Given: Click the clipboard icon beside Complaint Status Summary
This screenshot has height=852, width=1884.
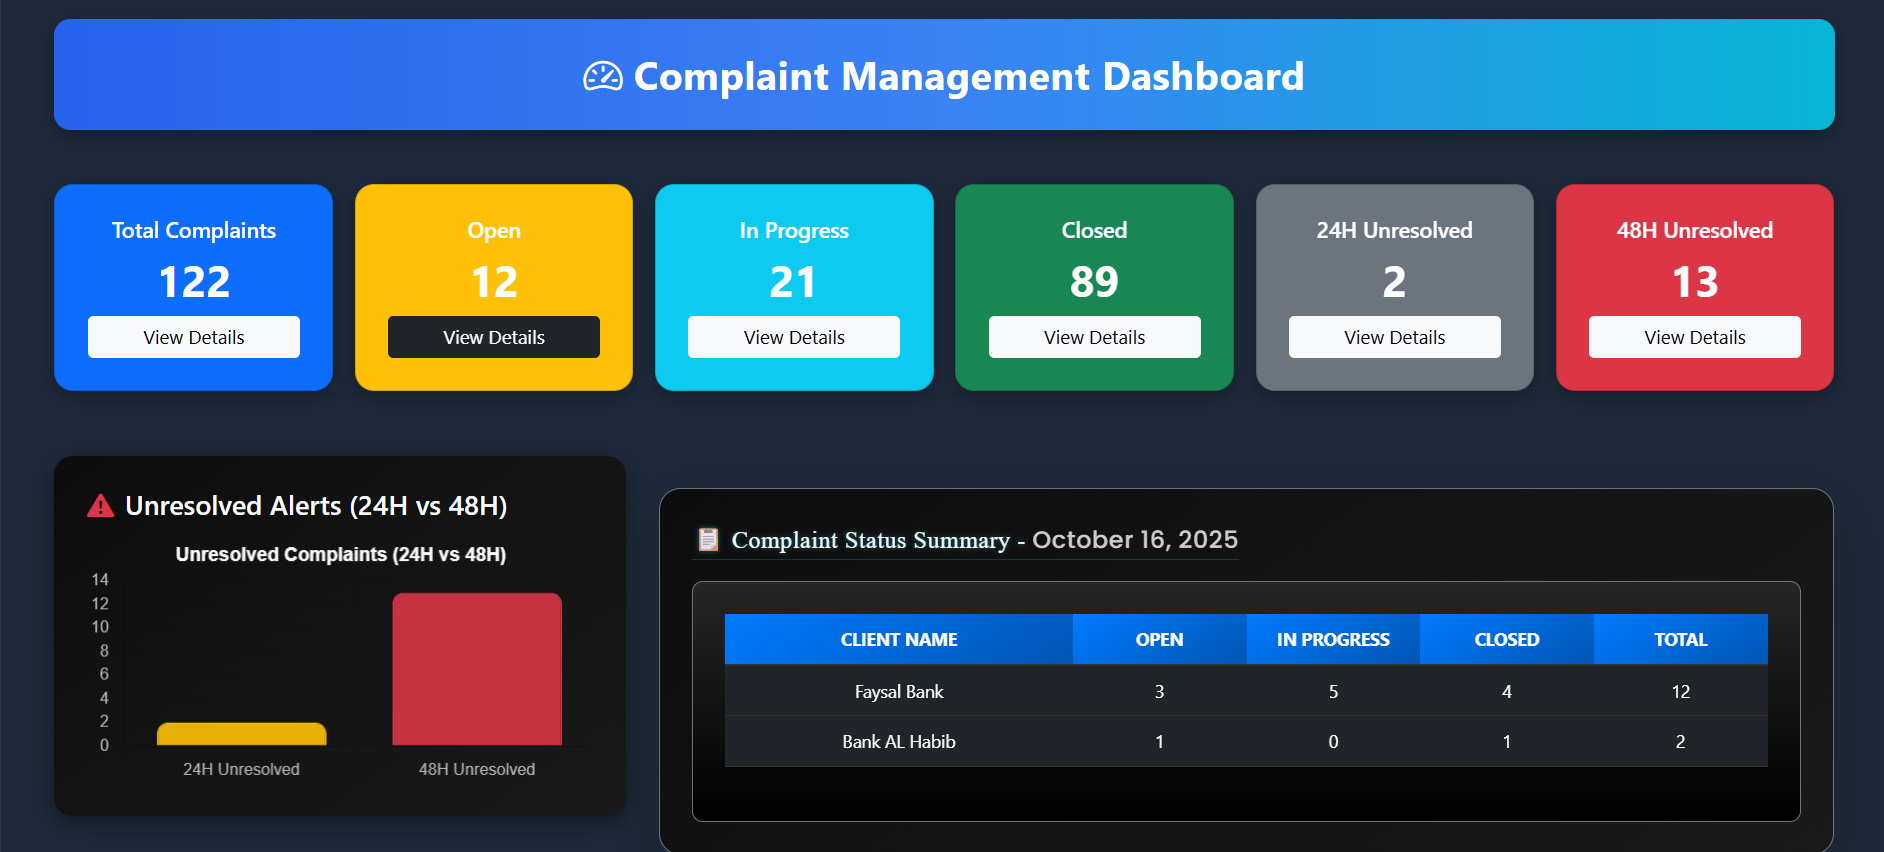Looking at the screenshot, I should point(708,540).
